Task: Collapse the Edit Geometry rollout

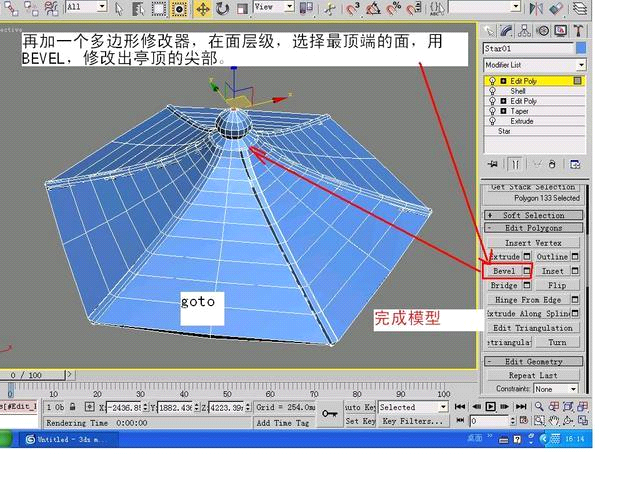Action: (x=533, y=361)
